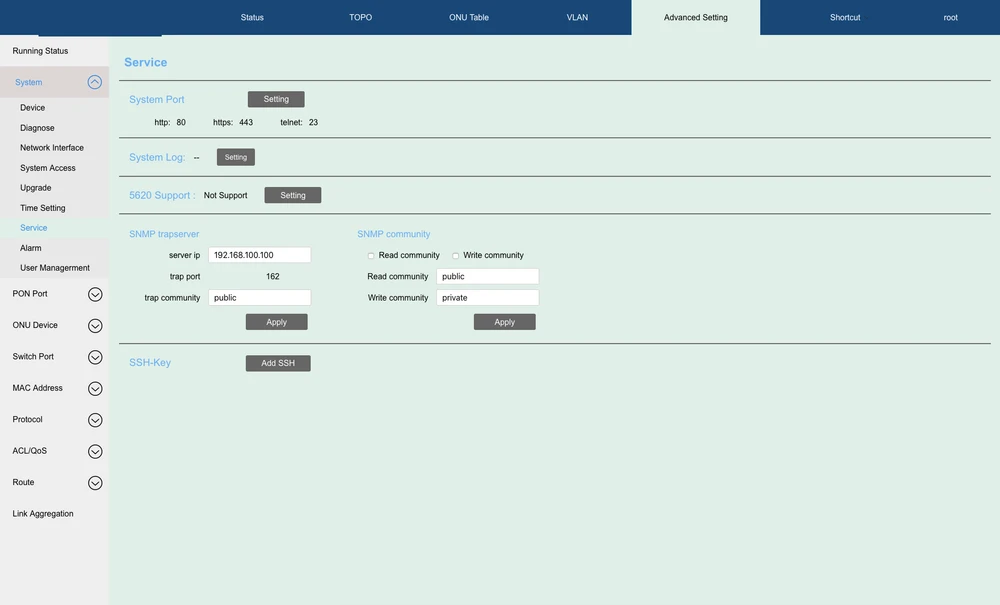Click the server ip input field
The height and width of the screenshot is (605, 1000).
click(x=259, y=255)
